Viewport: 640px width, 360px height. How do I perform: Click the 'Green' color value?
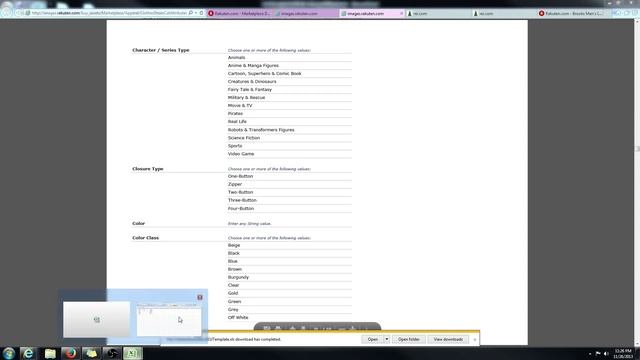(234, 302)
